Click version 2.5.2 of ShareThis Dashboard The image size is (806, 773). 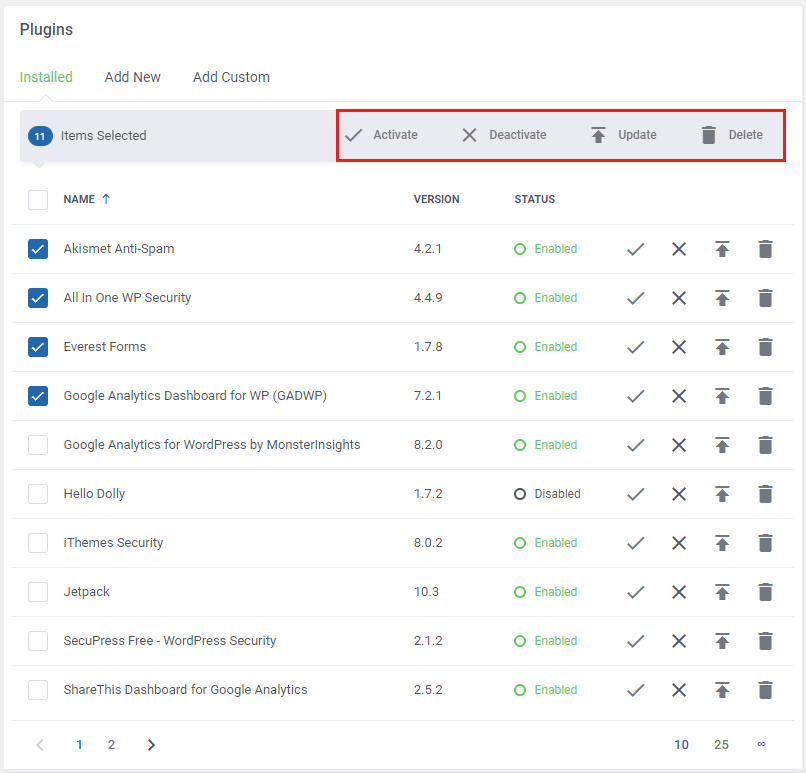pos(428,690)
